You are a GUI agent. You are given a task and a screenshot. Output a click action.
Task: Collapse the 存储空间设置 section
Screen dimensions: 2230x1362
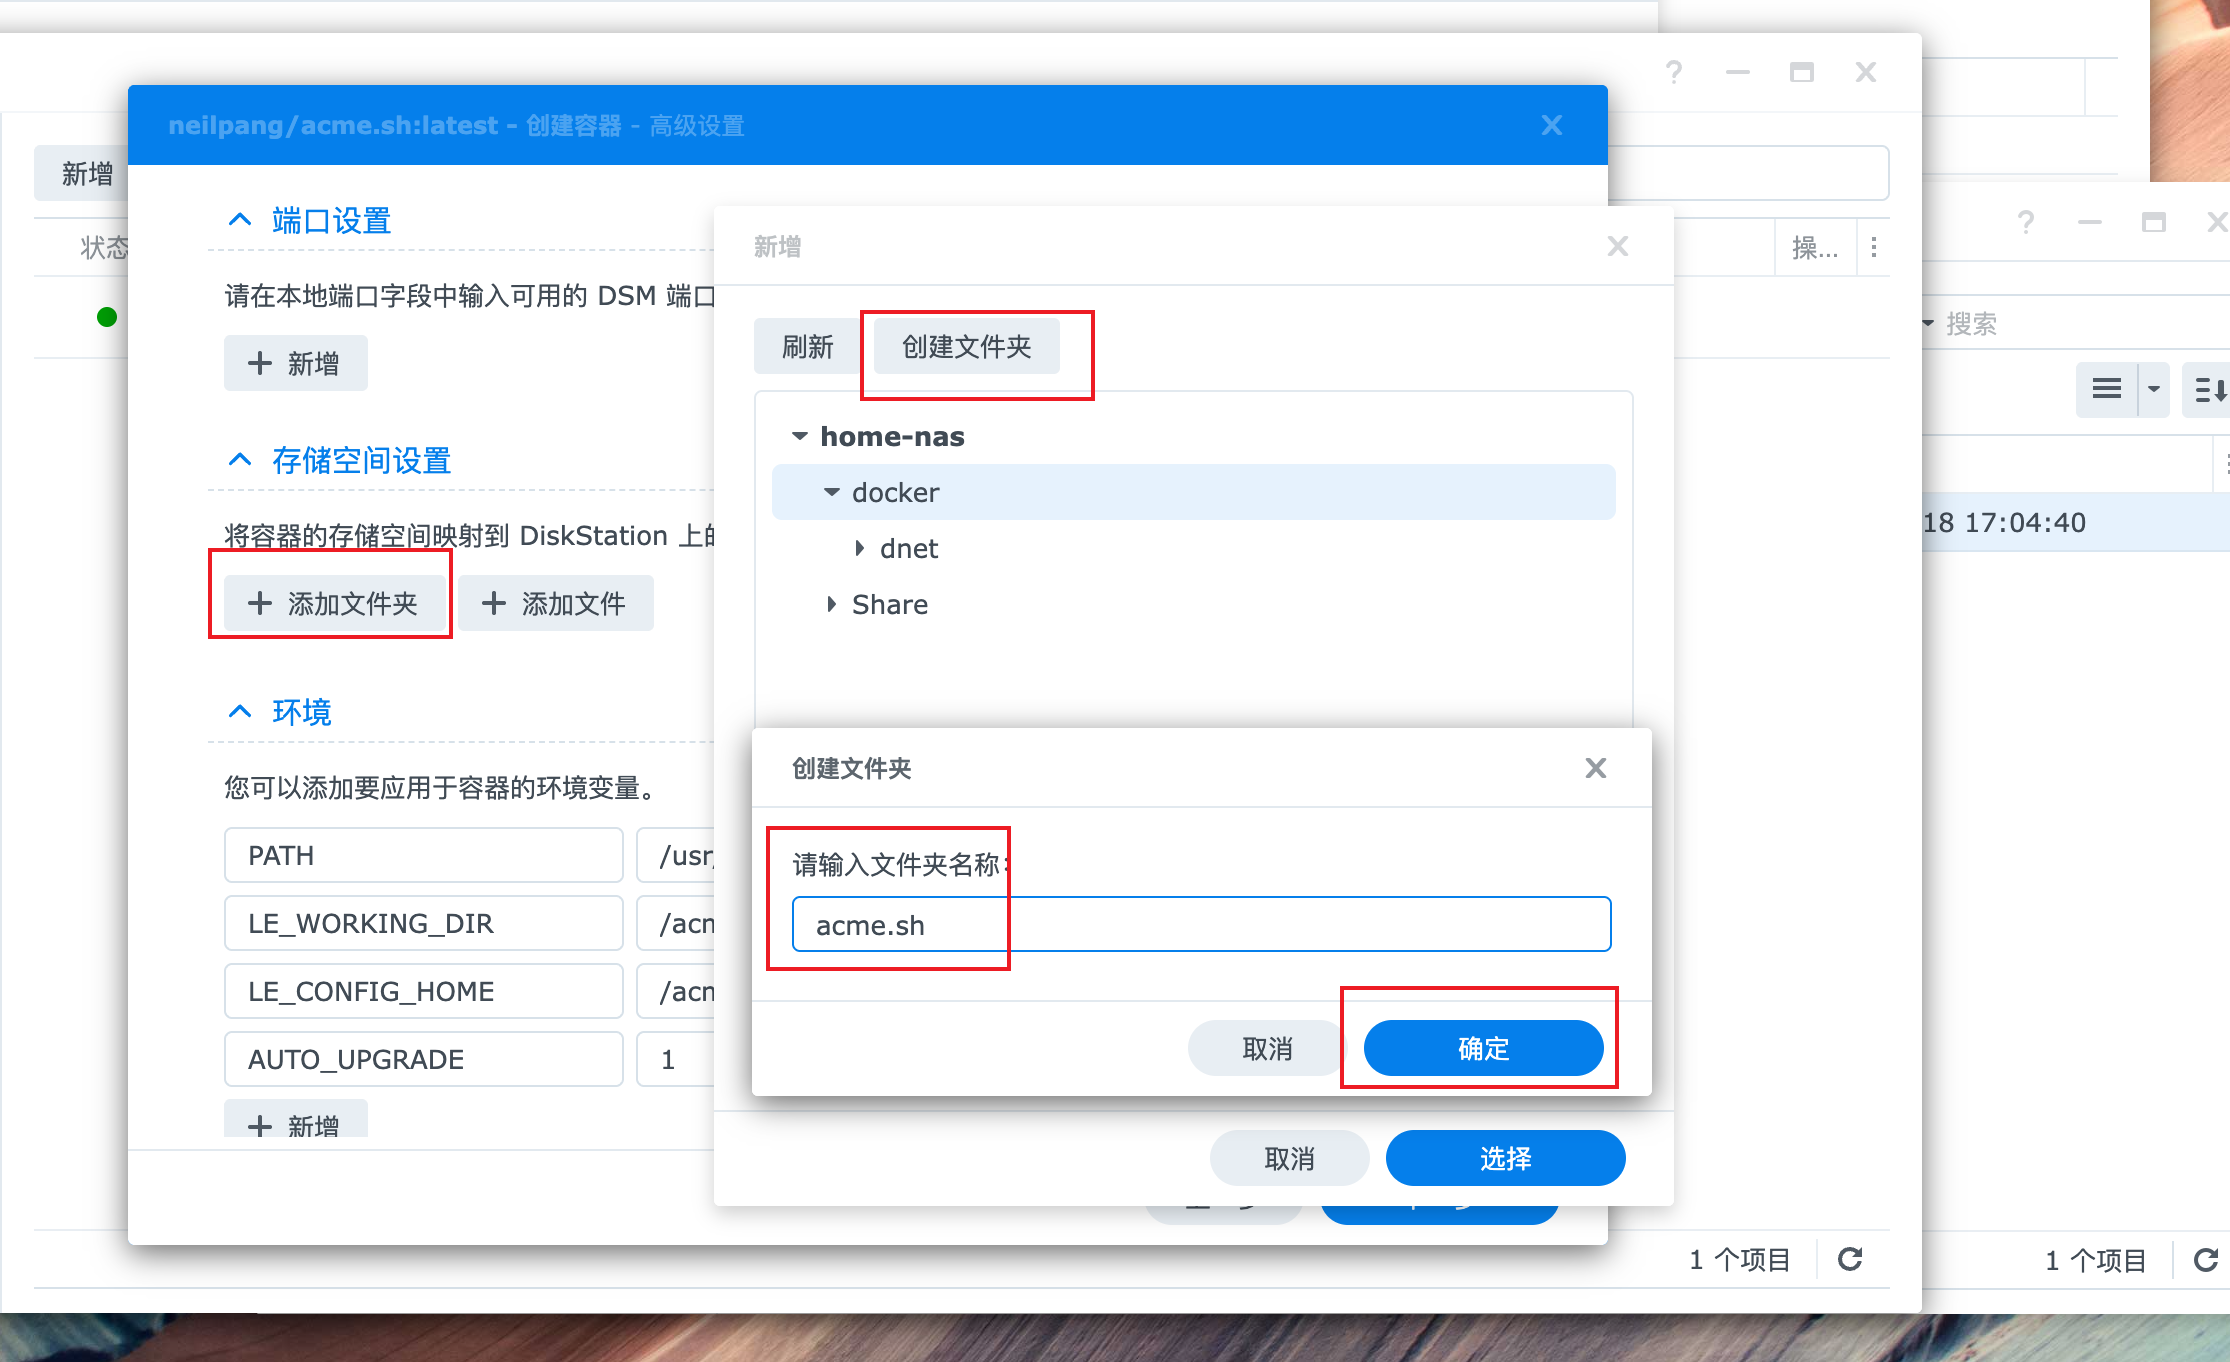click(239, 460)
